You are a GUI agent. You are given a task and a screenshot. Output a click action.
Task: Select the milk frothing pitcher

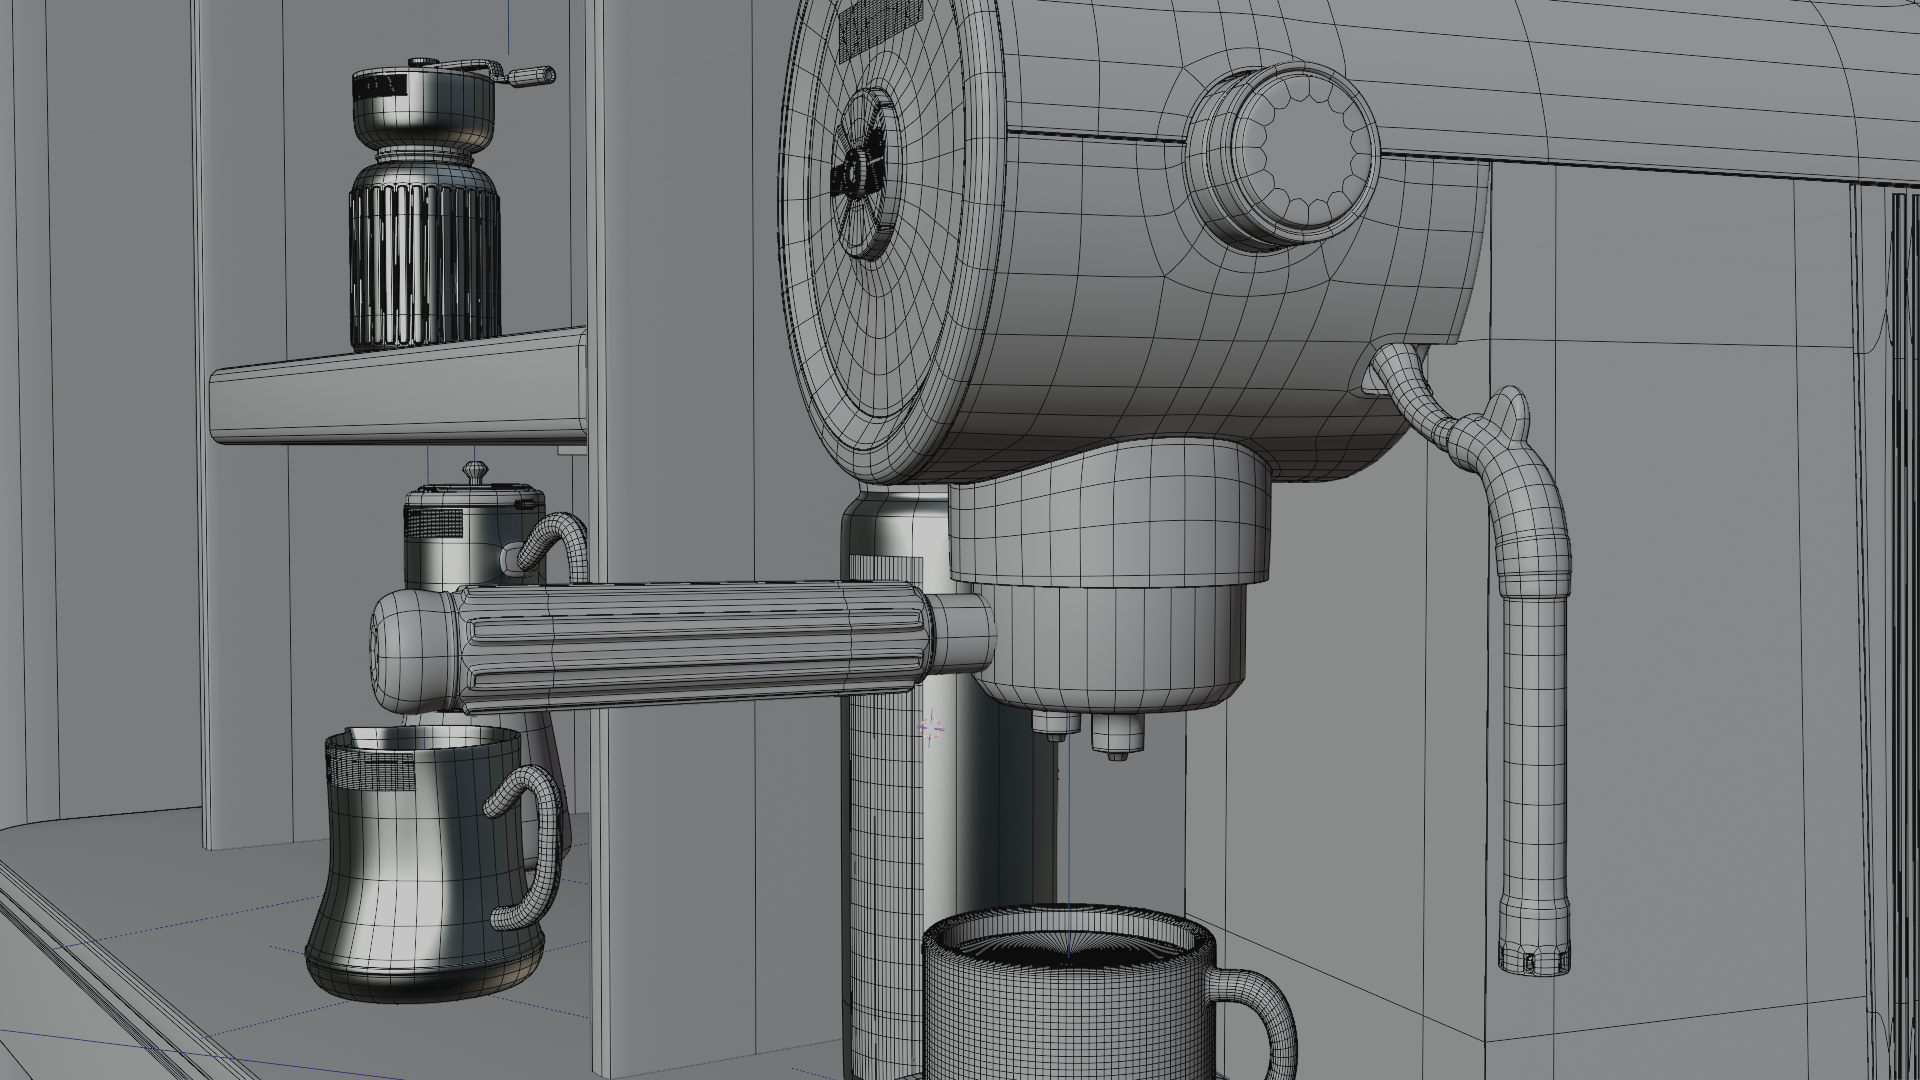(x=433, y=866)
